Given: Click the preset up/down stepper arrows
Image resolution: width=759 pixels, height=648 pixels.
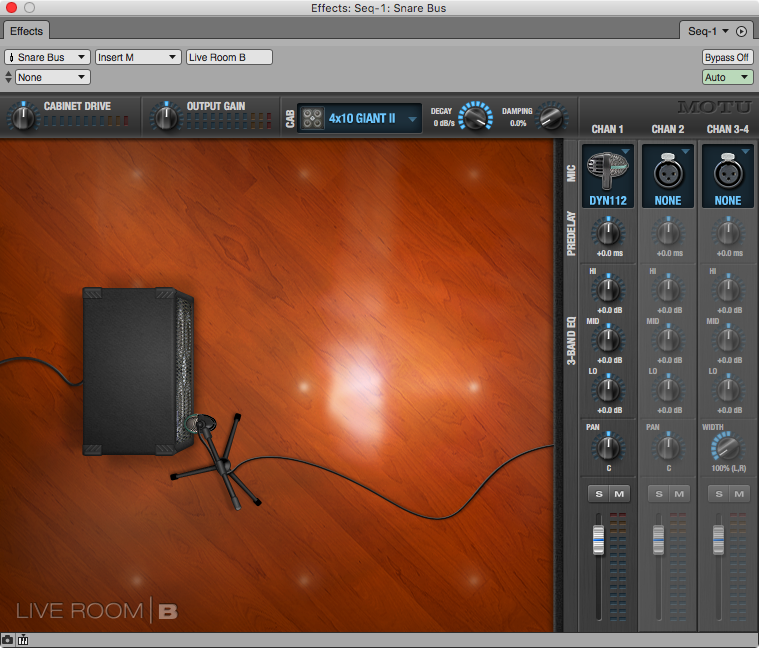Looking at the screenshot, I should coord(8,77).
